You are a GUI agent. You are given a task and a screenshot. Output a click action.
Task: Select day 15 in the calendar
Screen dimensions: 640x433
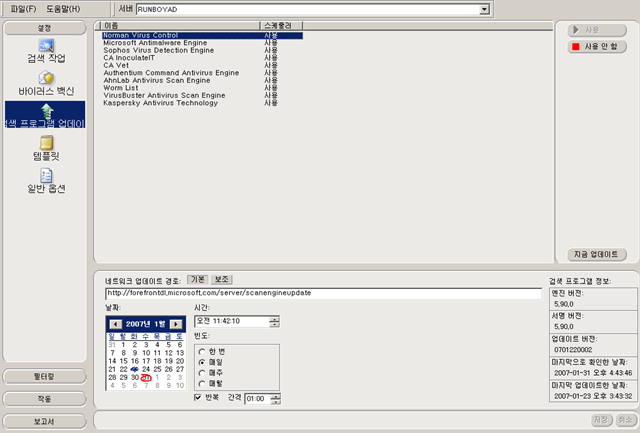(123, 361)
